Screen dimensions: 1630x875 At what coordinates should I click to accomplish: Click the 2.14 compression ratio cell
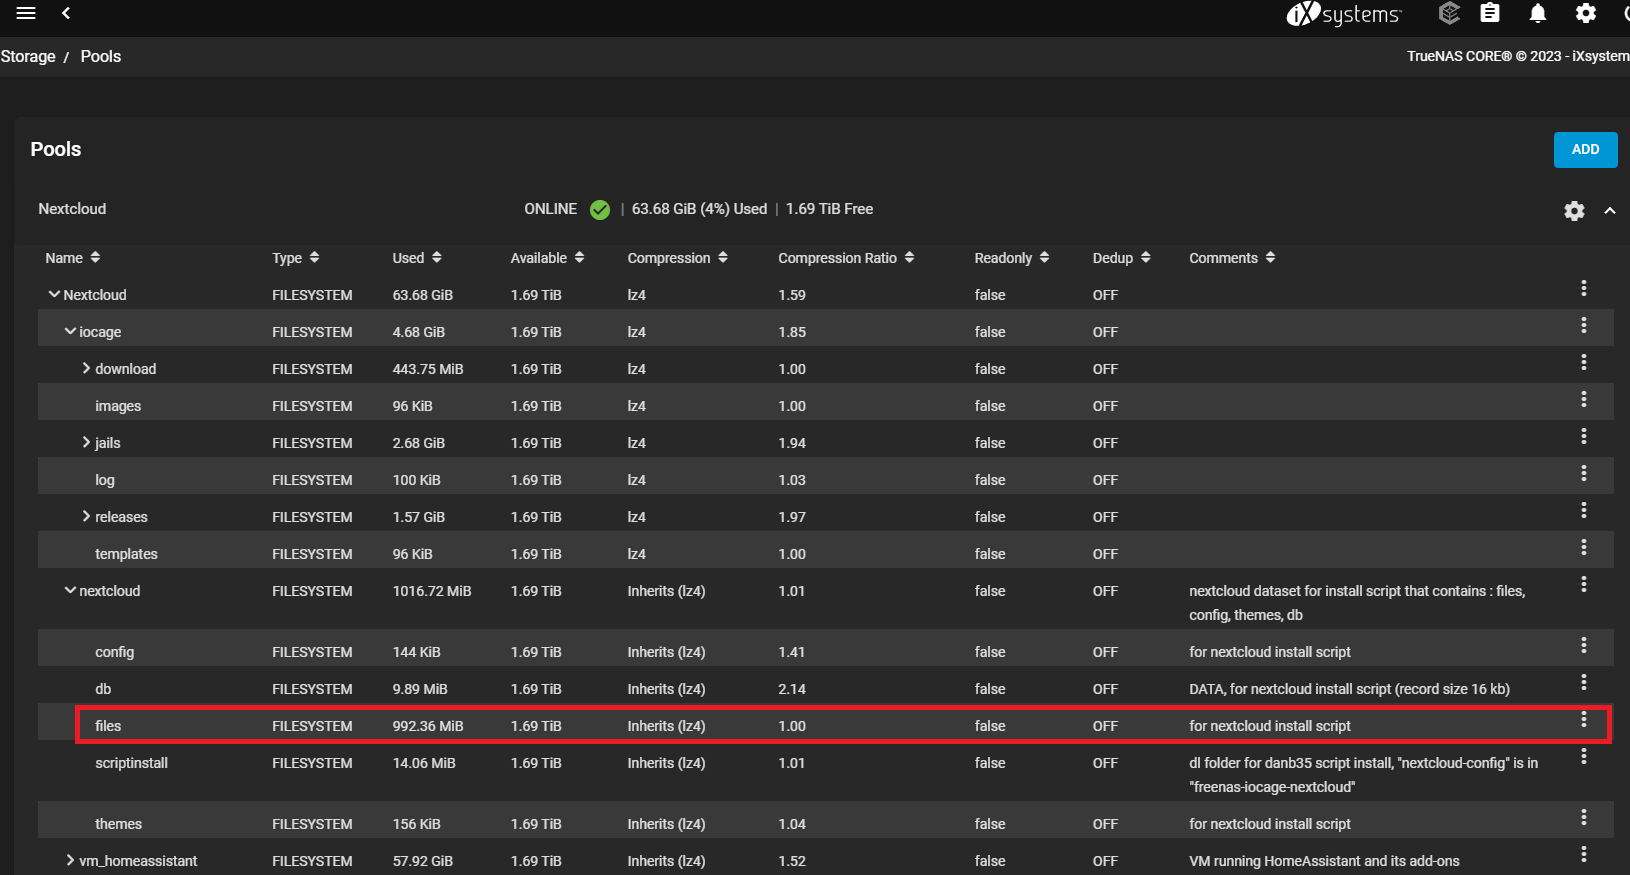coord(792,689)
